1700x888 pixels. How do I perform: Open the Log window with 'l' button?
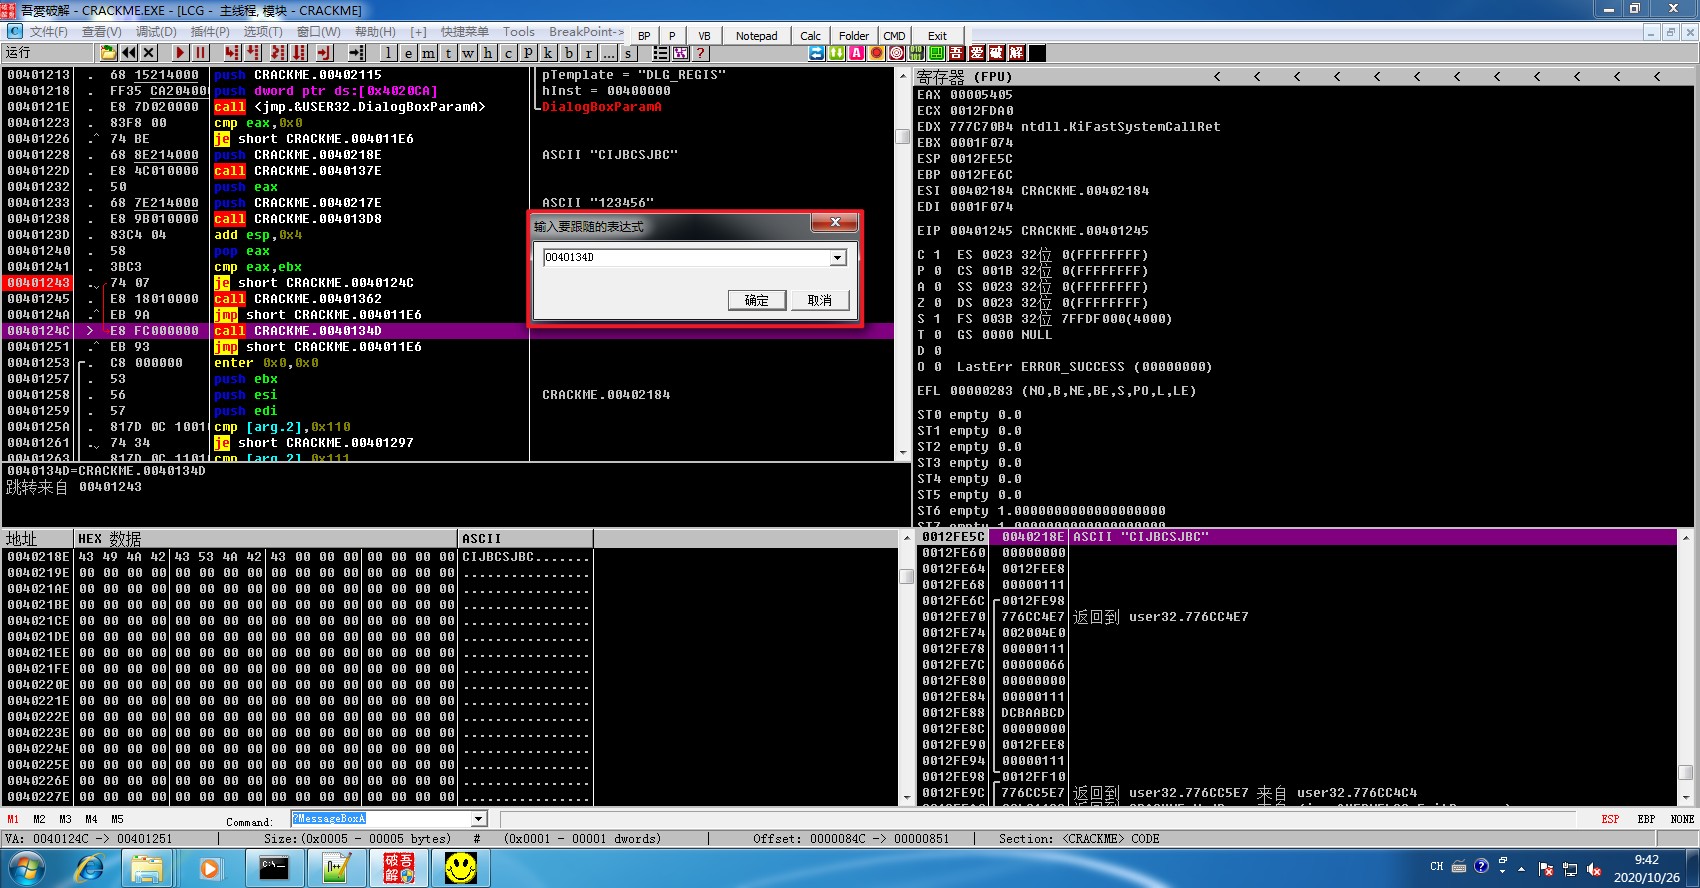(388, 53)
